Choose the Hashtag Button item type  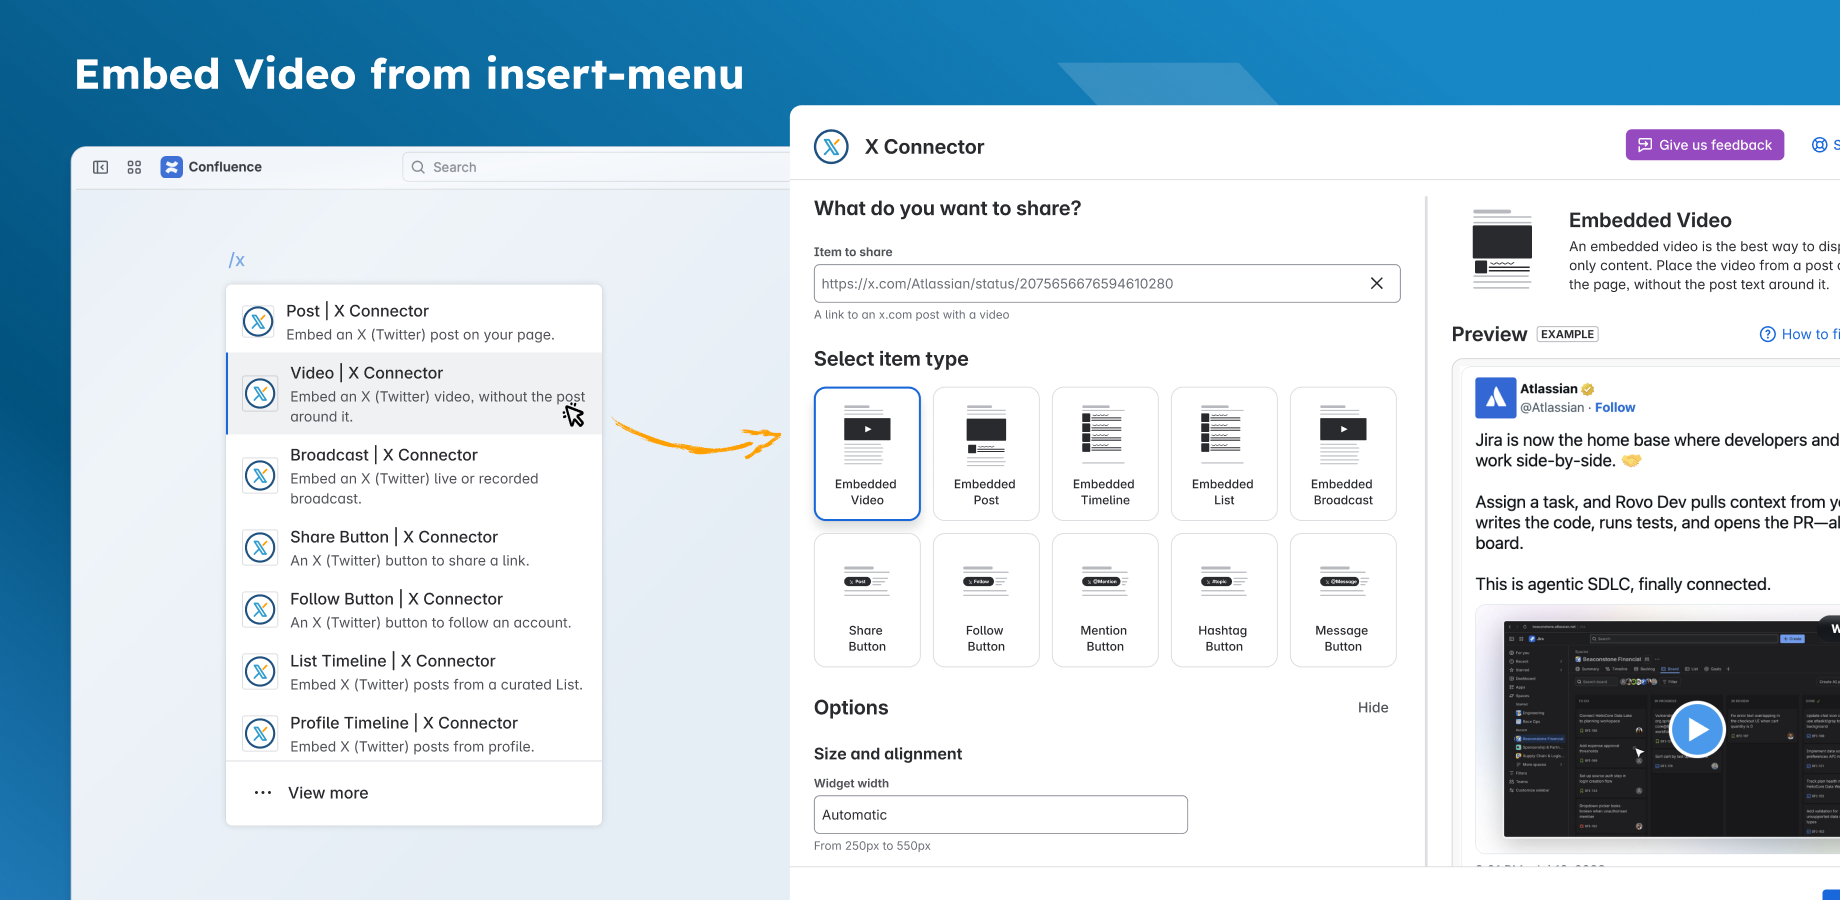pyautogui.click(x=1224, y=600)
